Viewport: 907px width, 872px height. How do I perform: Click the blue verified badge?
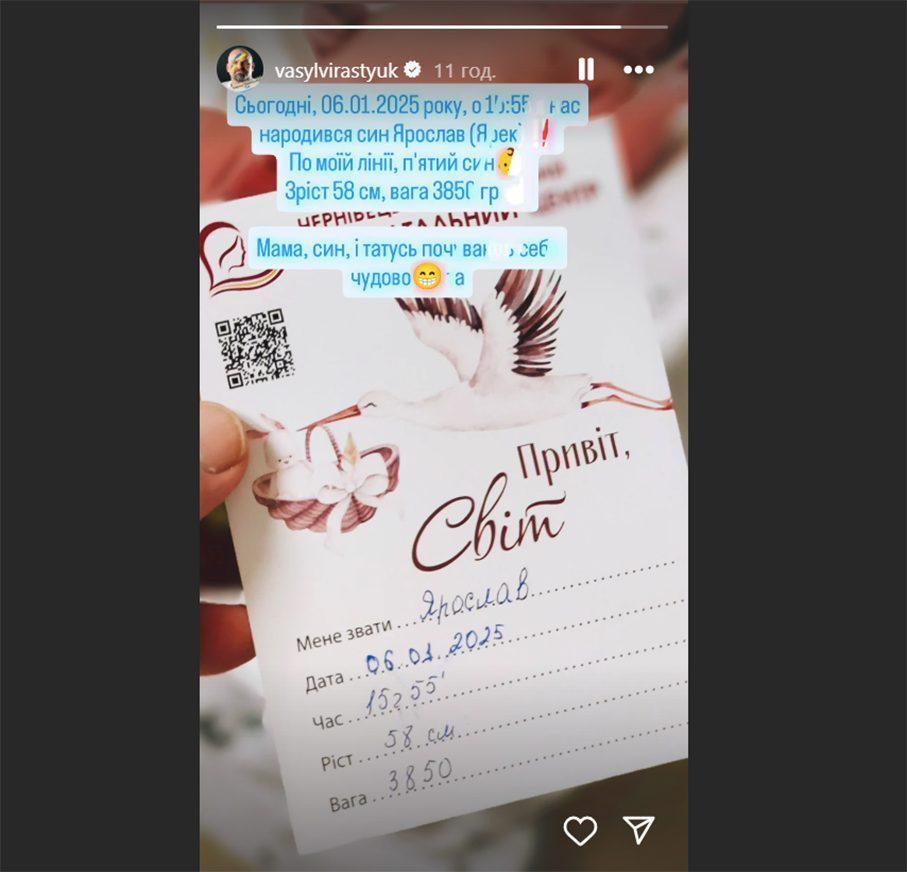(x=412, y=70)
